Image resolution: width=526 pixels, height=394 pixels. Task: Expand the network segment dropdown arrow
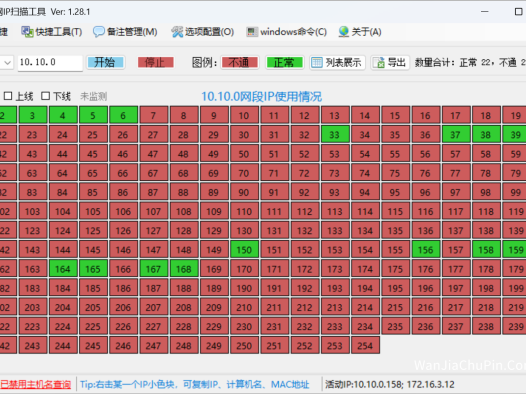click(x=7, y=63)
